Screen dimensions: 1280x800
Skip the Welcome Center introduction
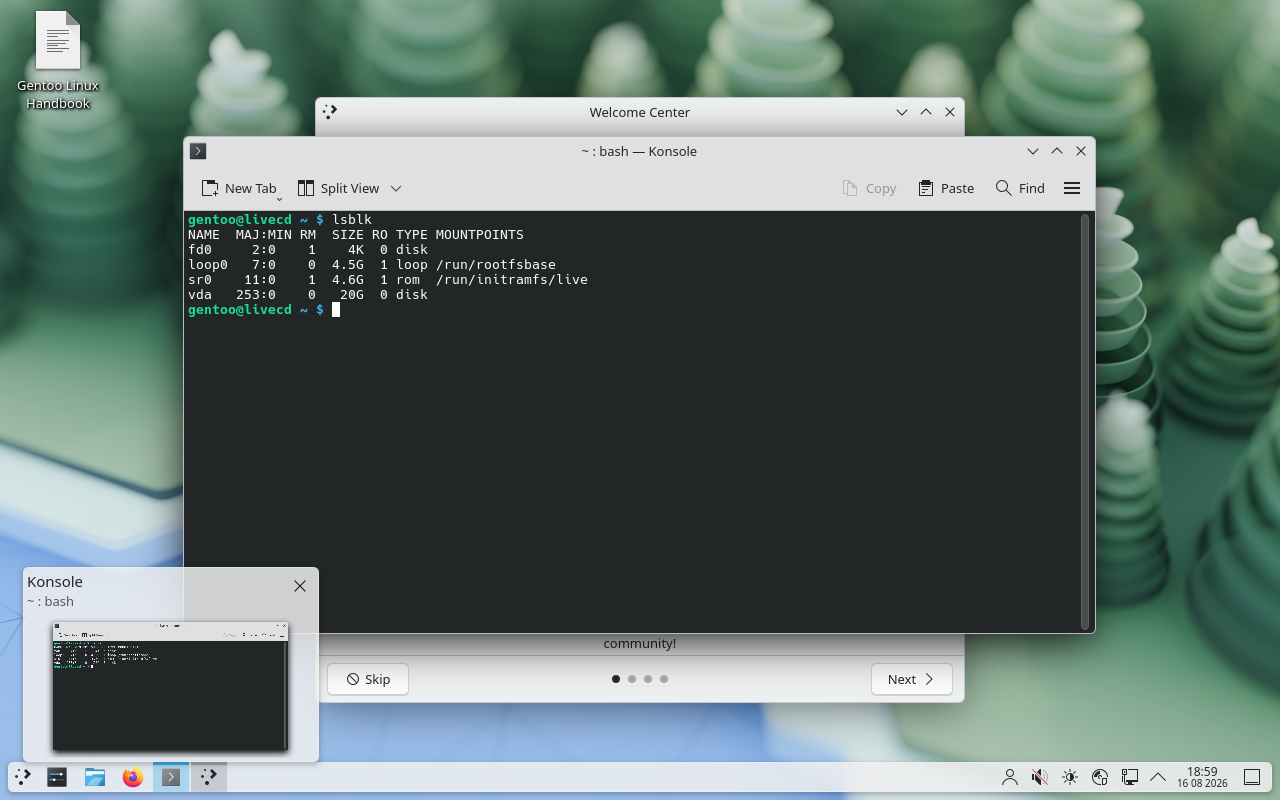(368, 679)
